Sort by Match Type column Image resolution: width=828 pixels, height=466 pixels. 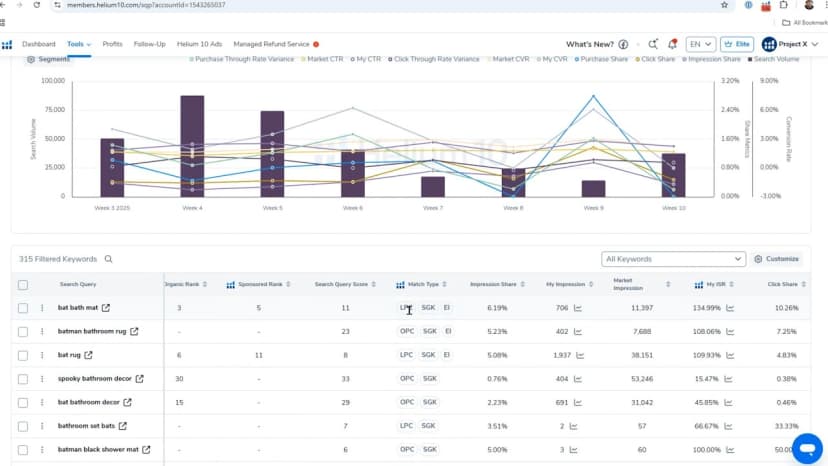[444, 284]
